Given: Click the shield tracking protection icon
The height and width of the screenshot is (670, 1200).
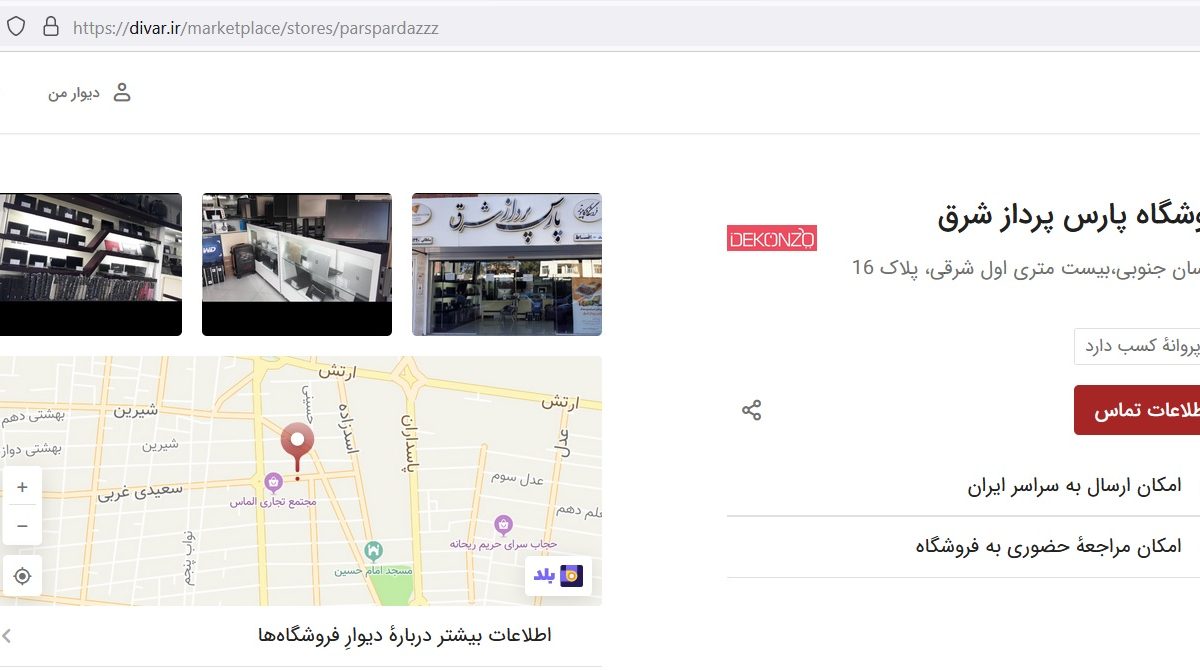Looking at the screenshot, I should tap(16, 27).
